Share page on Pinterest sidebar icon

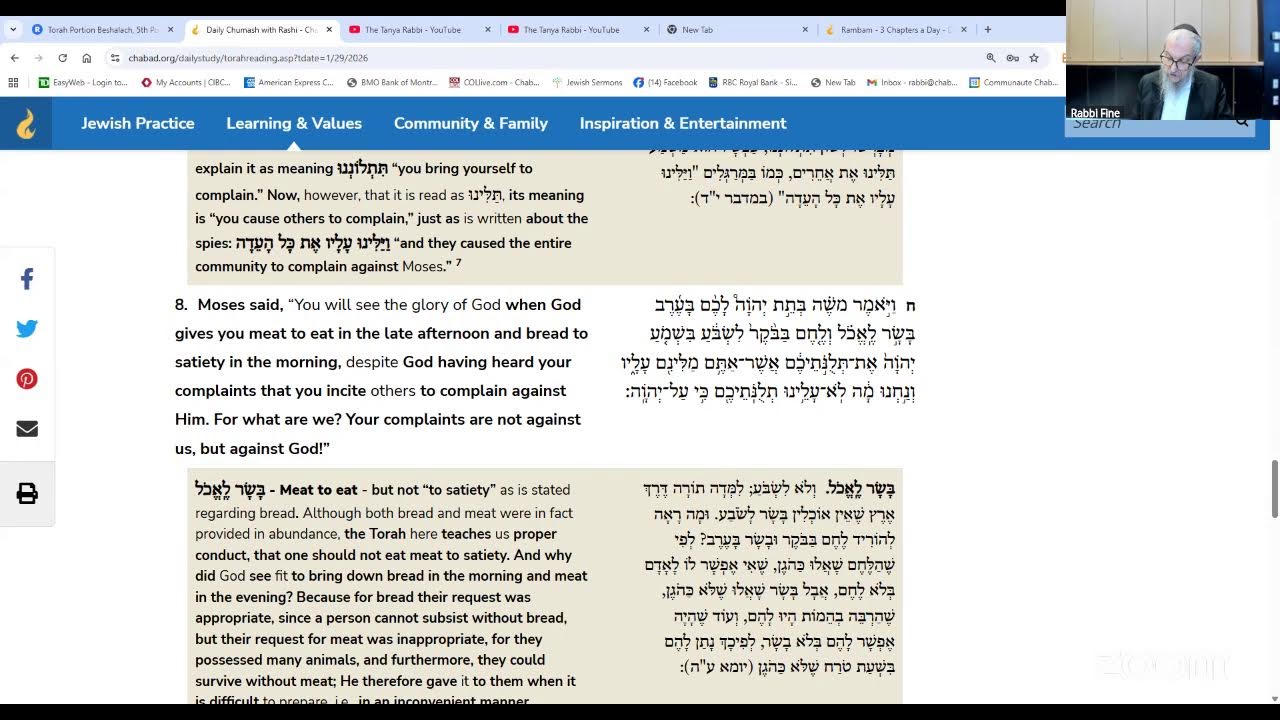[27, 379]
